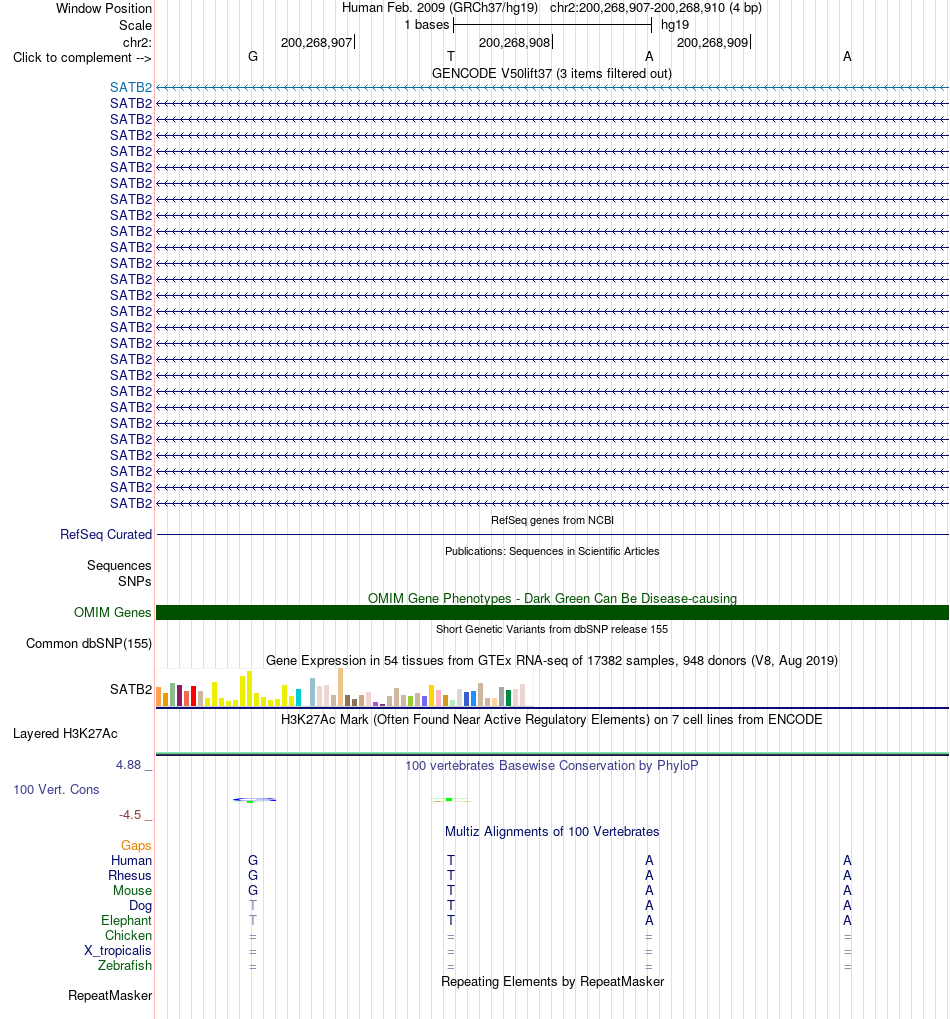This screenshot has width=950, height=1019.
Task: Click the Chicken species label
Action: (x=129, y=935)
